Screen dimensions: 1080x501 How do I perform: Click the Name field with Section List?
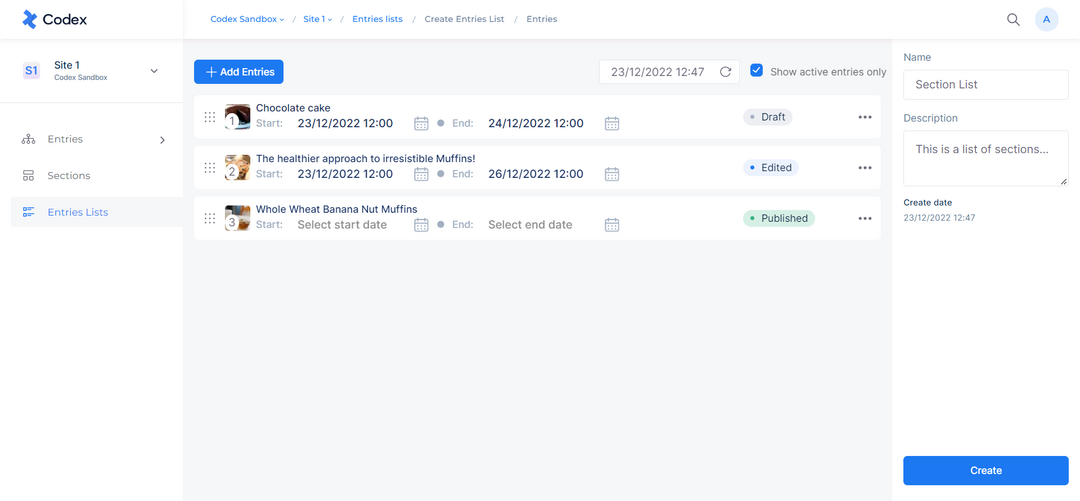click(x=986, y=85)
